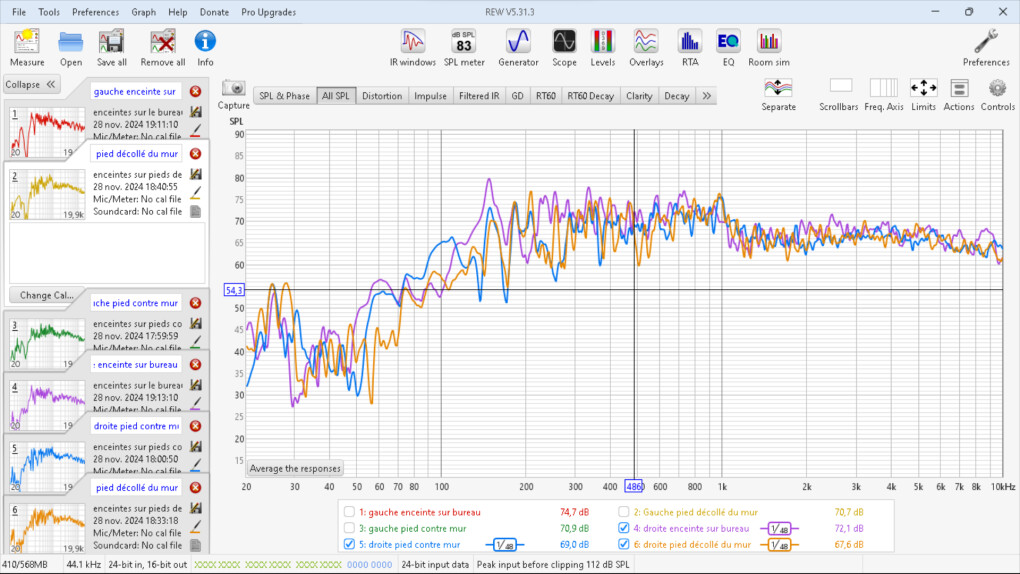Click save icon for measurement 2

pos(196,174)
